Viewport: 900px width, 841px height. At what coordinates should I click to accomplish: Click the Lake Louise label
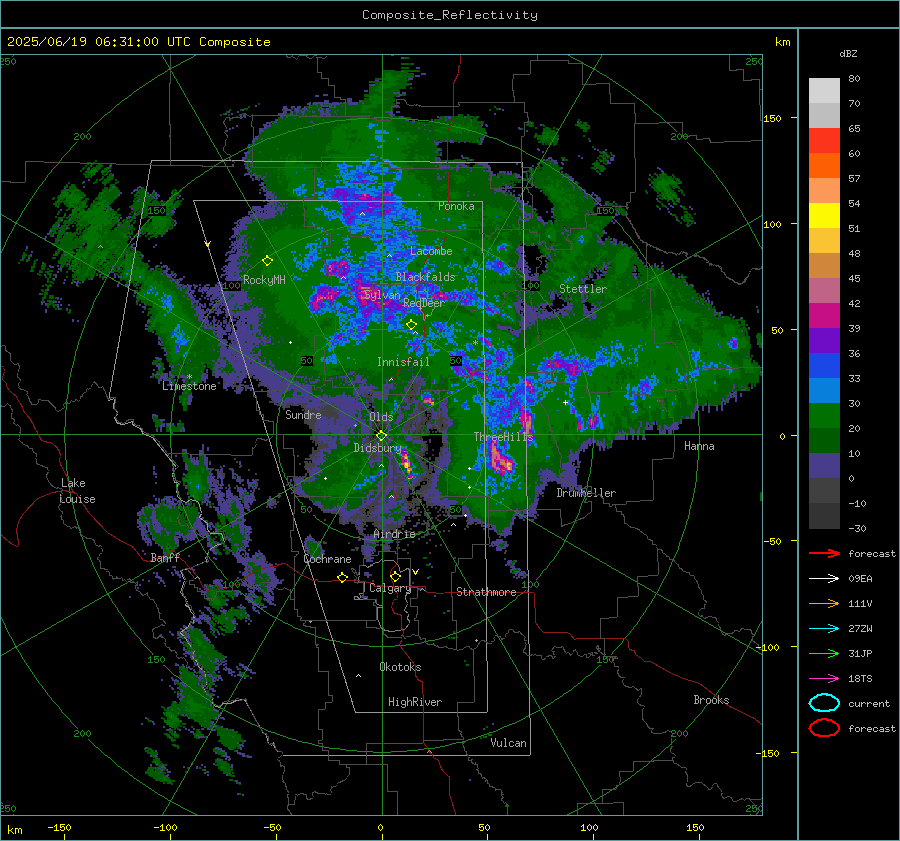point(78,491)
